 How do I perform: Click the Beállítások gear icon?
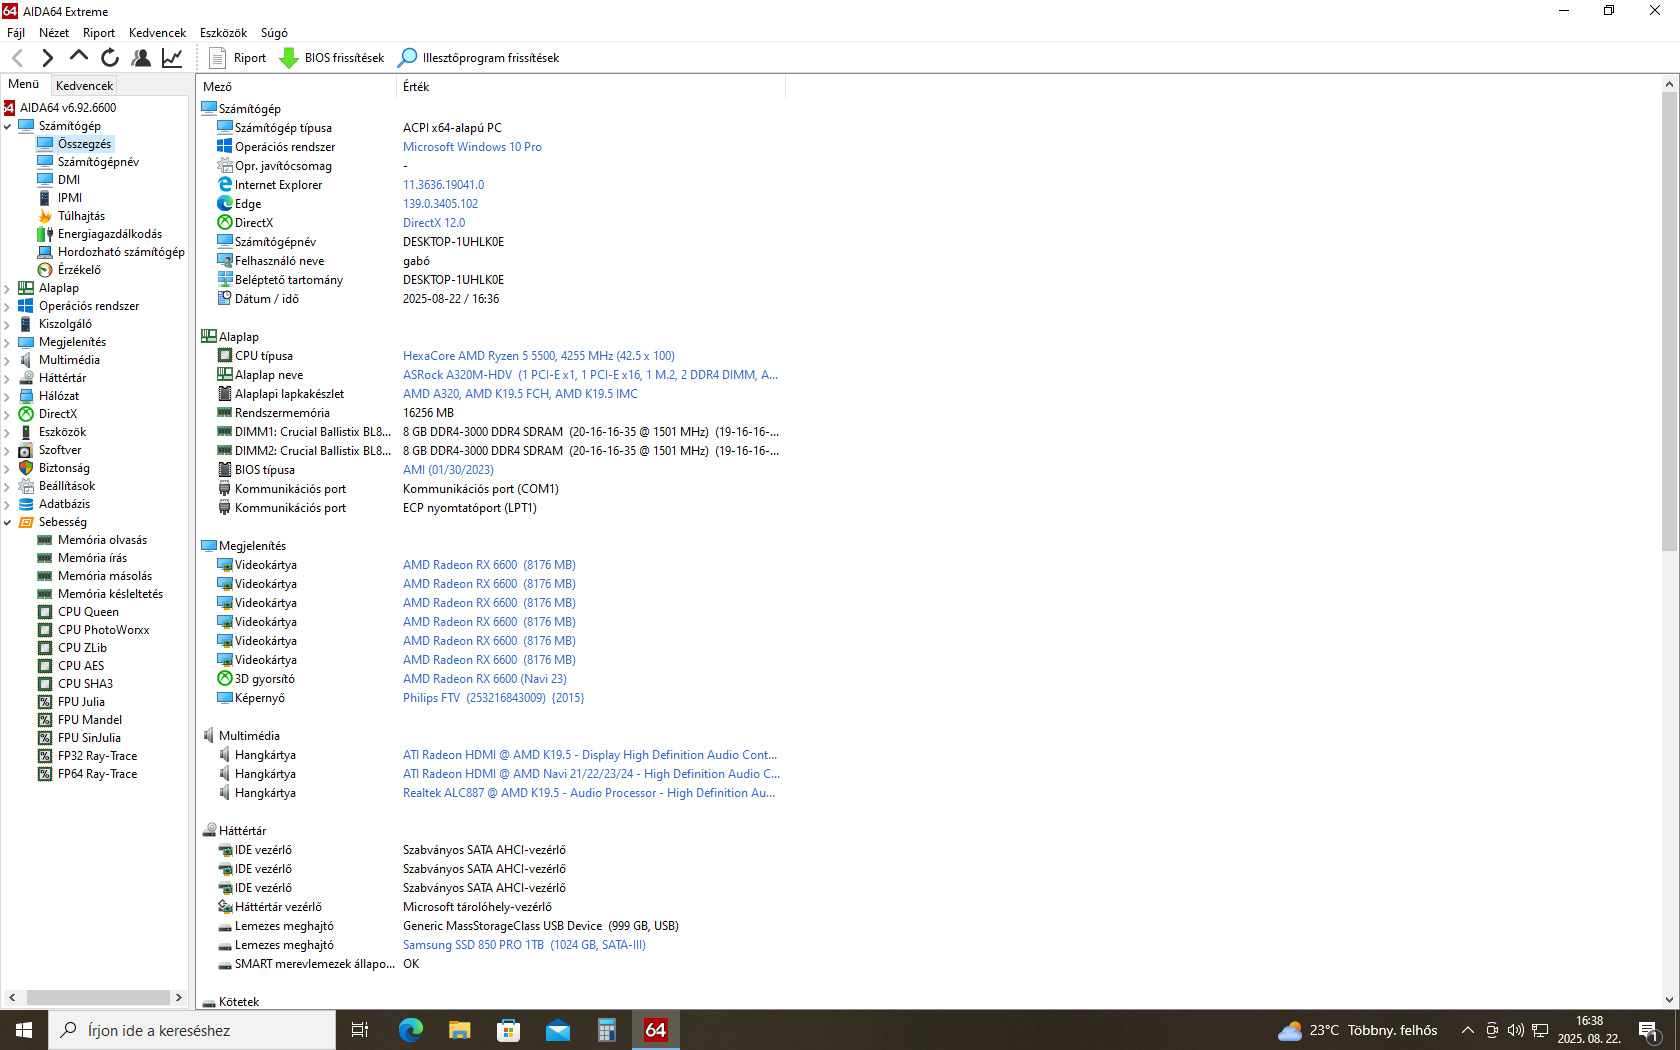tap(26, 486)
